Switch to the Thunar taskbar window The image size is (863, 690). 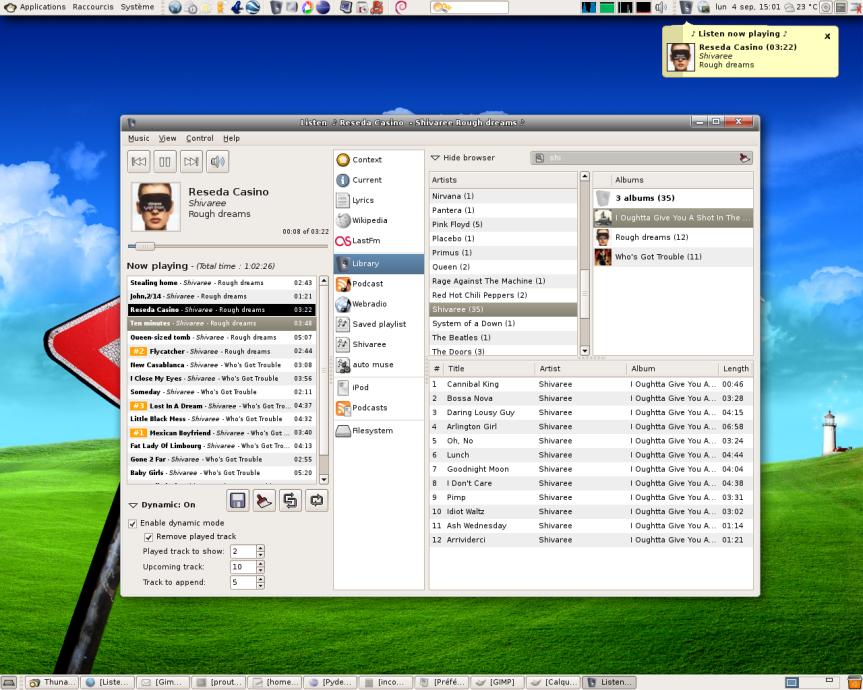click(x=52, y=682)
